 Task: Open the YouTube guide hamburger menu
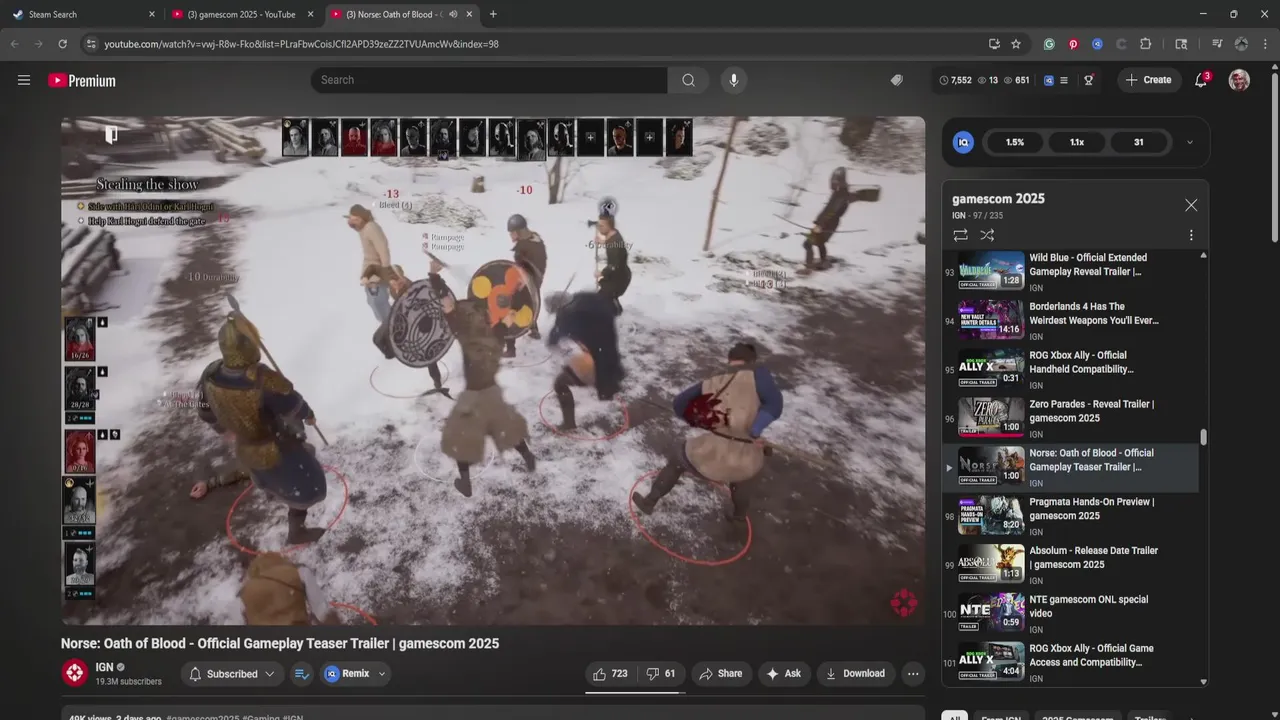point(24,80)
